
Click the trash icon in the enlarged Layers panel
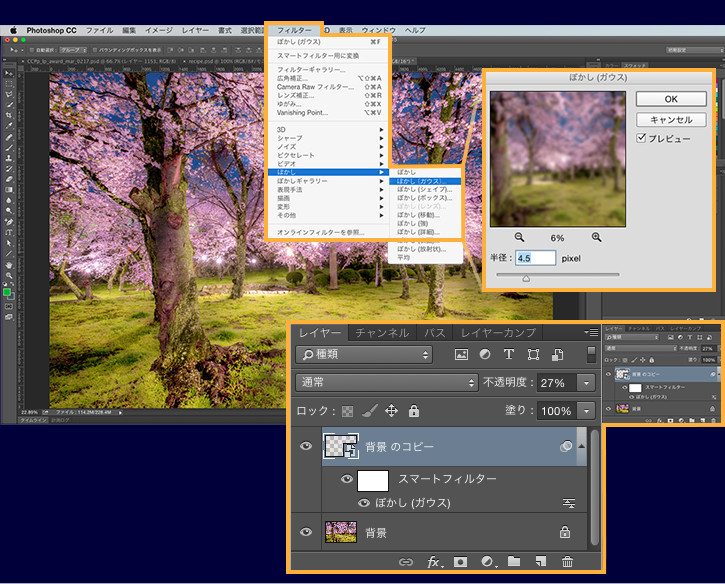point(567,562)
